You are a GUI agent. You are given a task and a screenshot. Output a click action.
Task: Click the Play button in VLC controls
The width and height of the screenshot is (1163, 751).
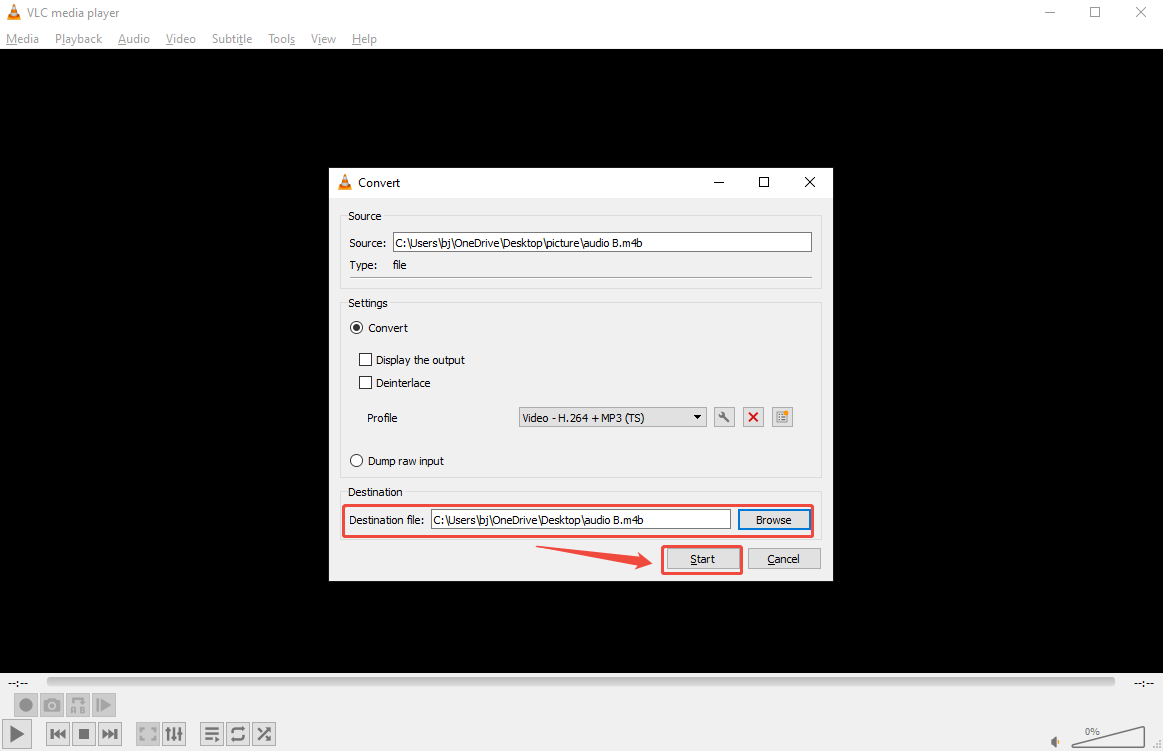click(x=16, y=734)
